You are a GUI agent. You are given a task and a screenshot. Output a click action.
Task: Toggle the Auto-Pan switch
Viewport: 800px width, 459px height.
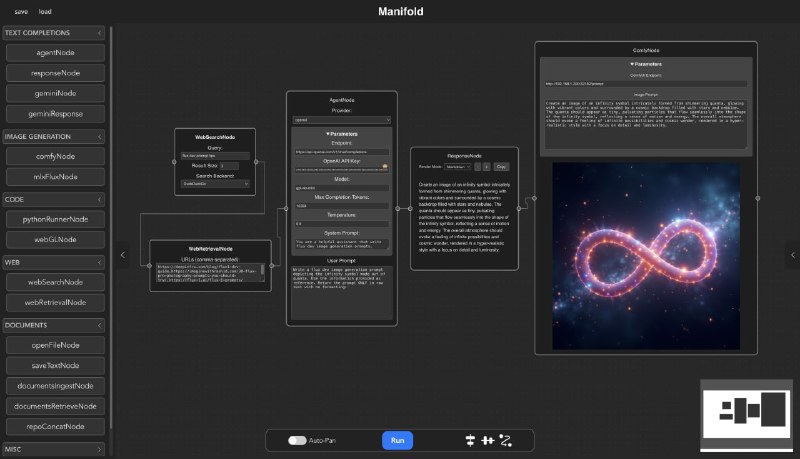pyautogui.click(x=297, y=440)
